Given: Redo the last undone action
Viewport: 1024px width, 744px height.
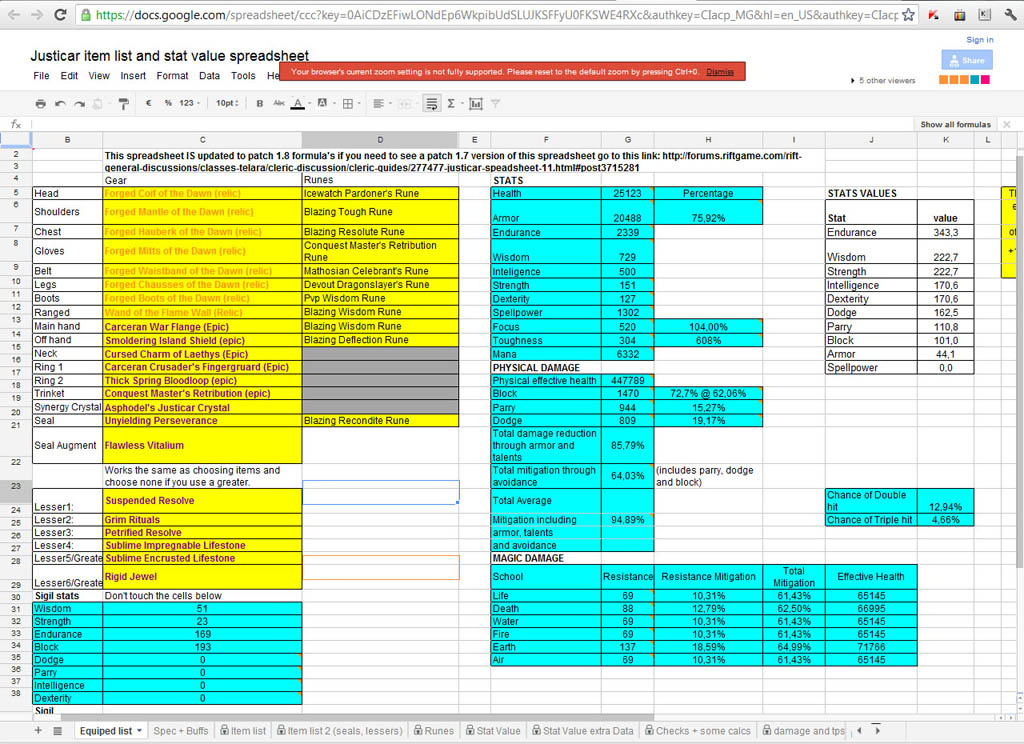Looking at the screenshot, I should (x=79, y=103).
